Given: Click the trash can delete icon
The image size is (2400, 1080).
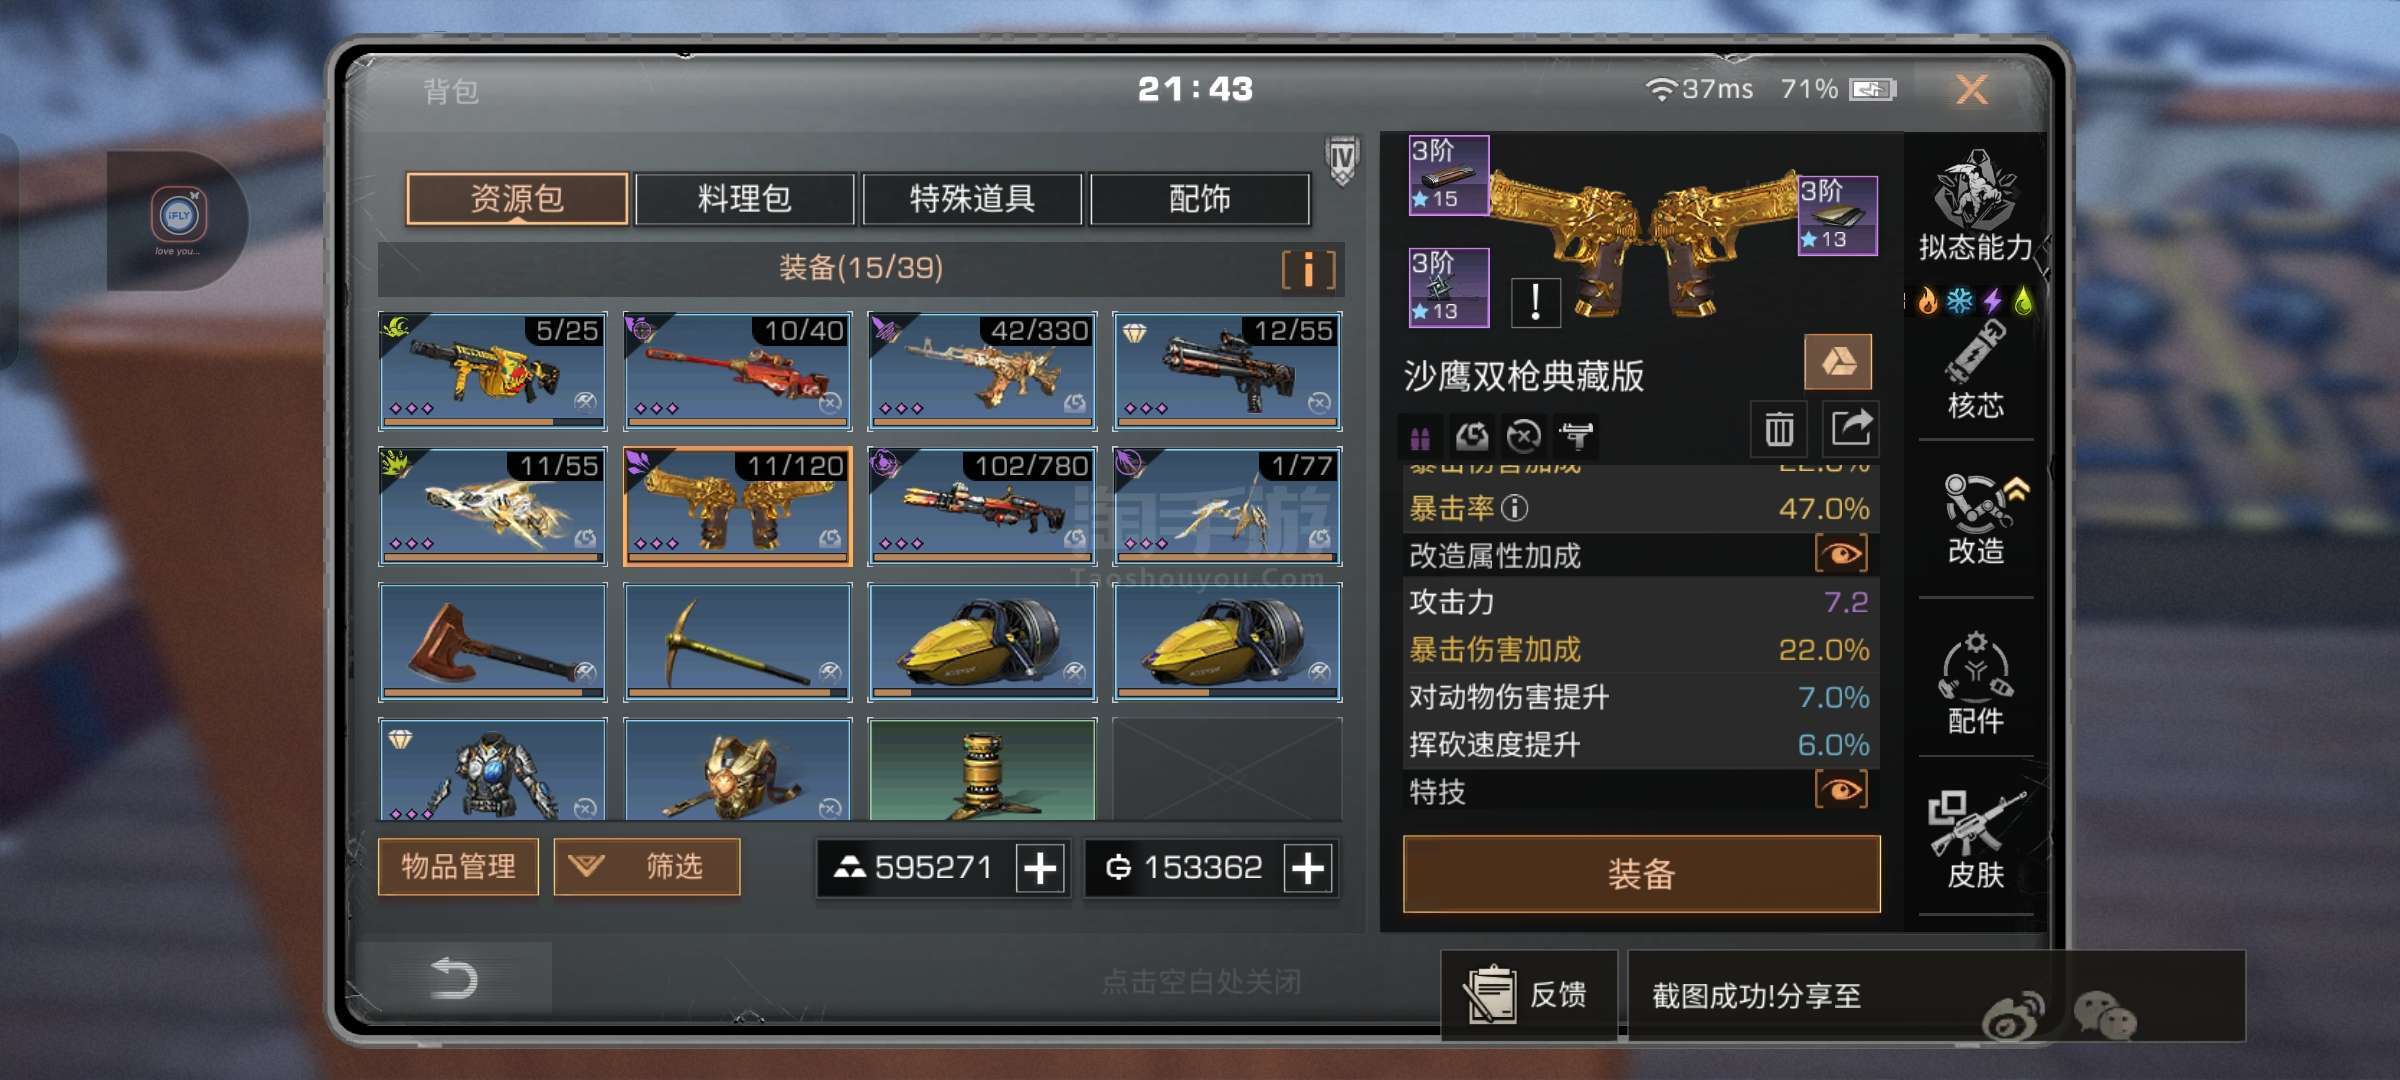Looking at the screenshot, I should (1779, 430).
